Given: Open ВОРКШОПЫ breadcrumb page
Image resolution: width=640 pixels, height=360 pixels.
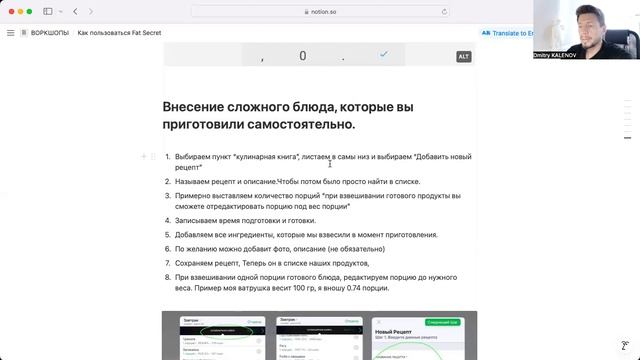Looking at the screenshot, I should click(45, 33).
